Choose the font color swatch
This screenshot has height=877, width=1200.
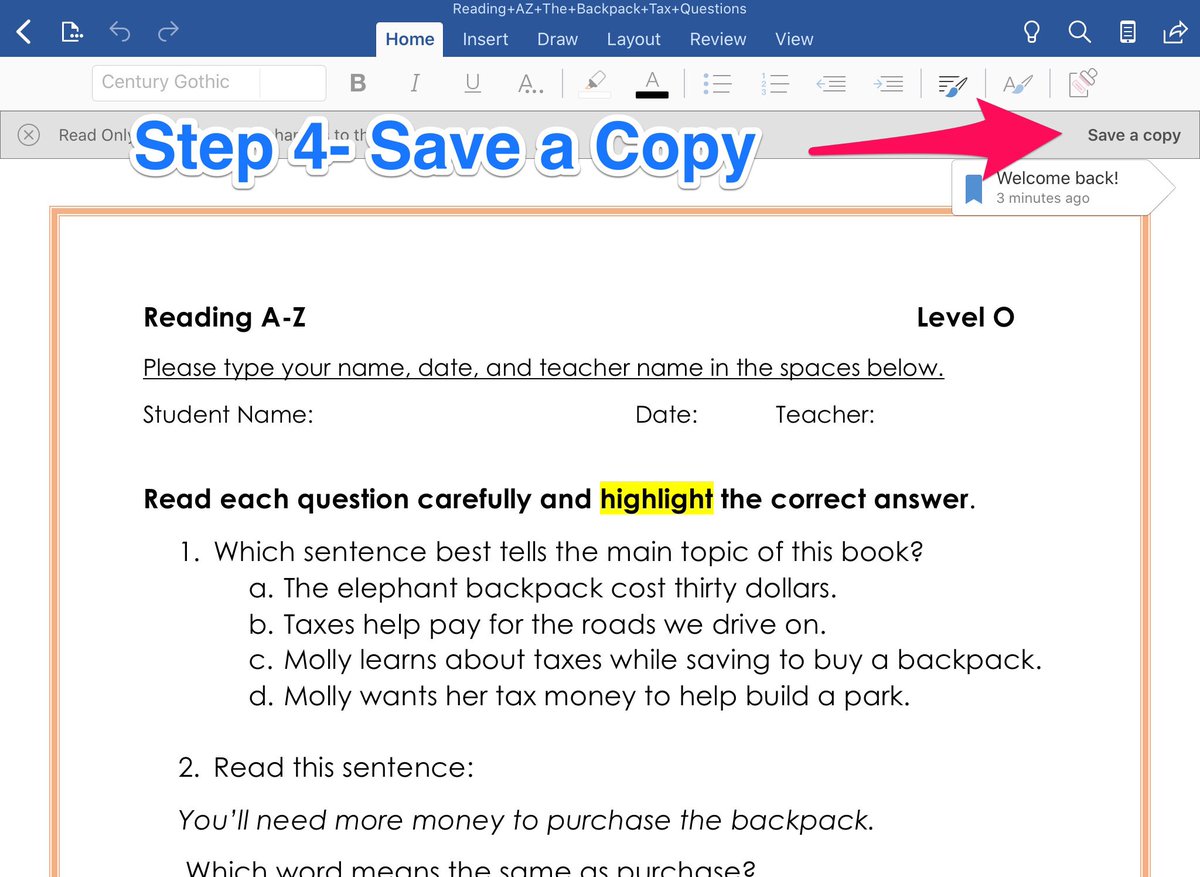[652, 84]
